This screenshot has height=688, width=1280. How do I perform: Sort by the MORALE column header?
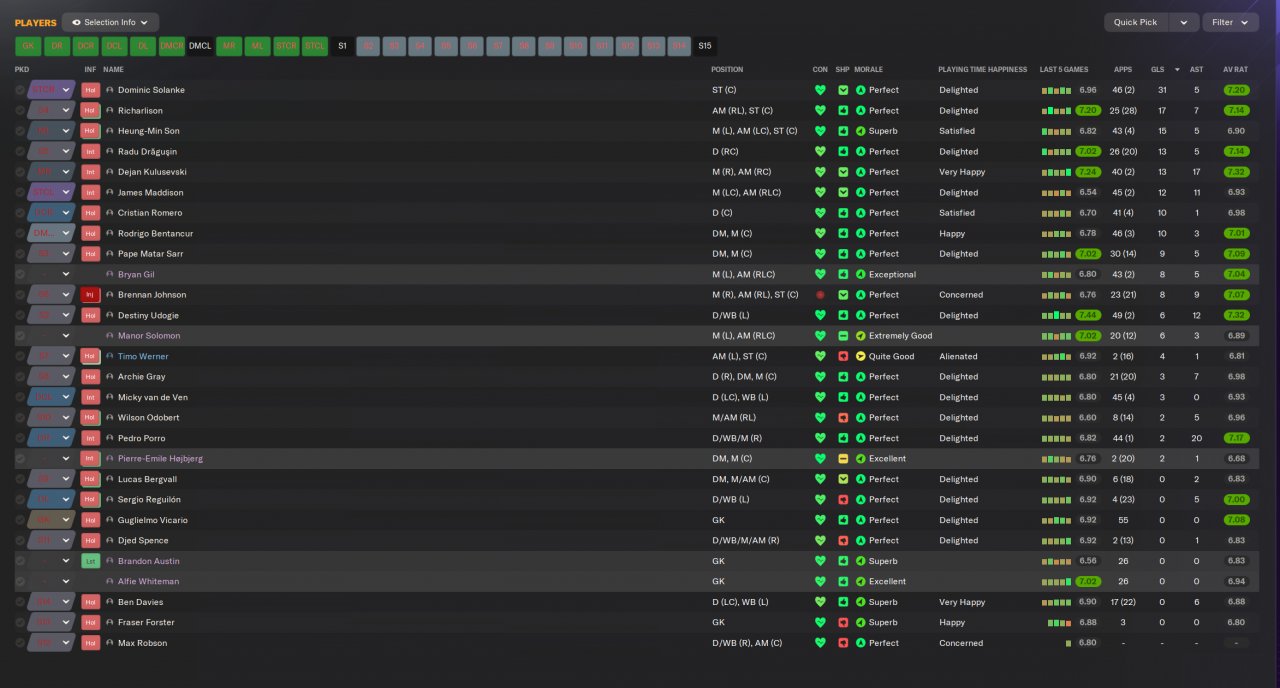pos(869,70)
